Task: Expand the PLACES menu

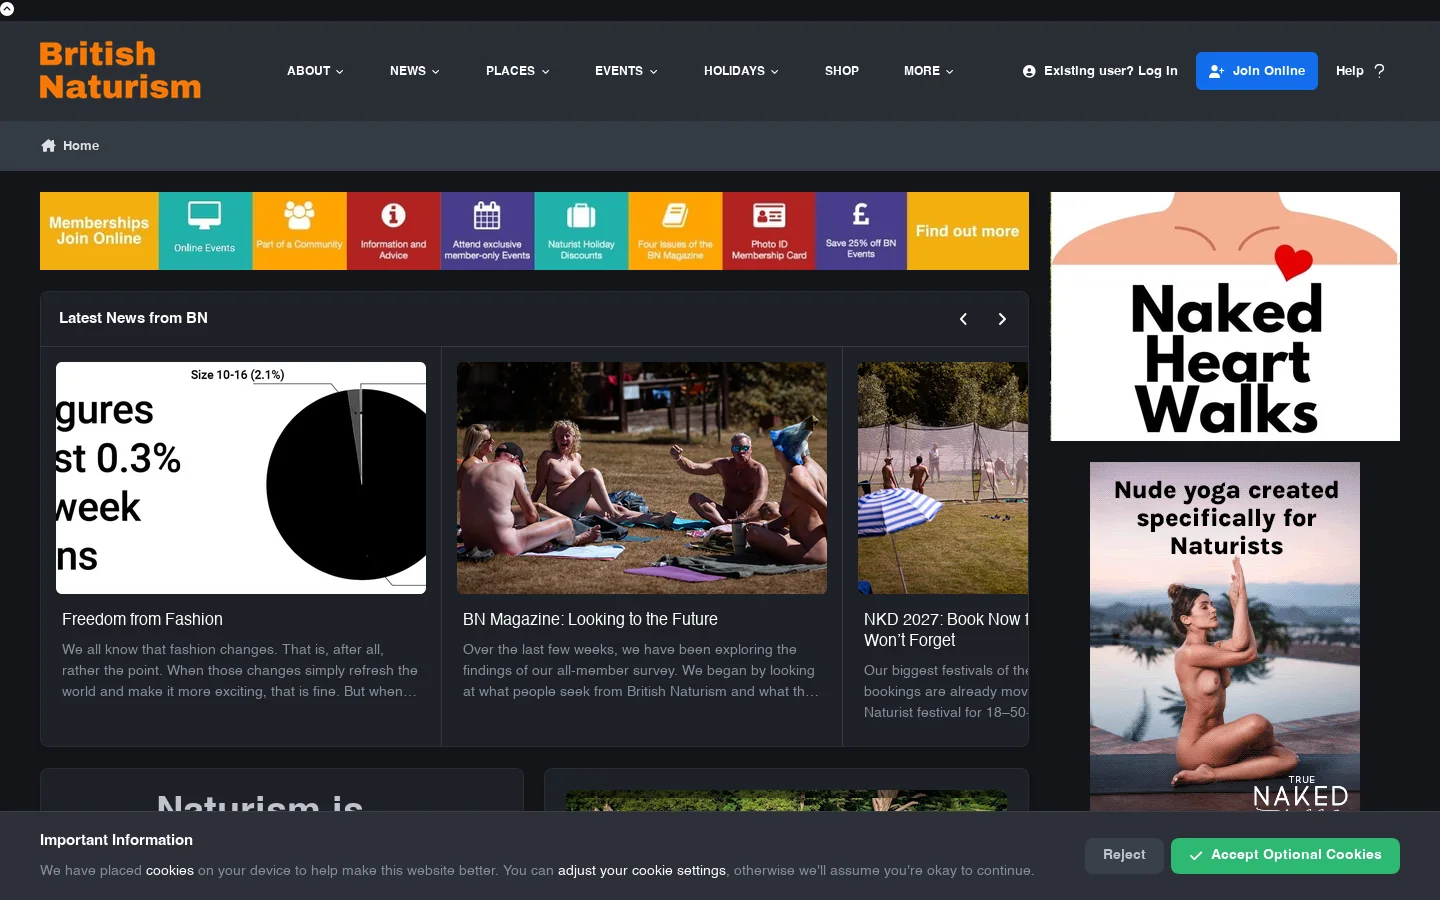Action: [x=517, y=71]
